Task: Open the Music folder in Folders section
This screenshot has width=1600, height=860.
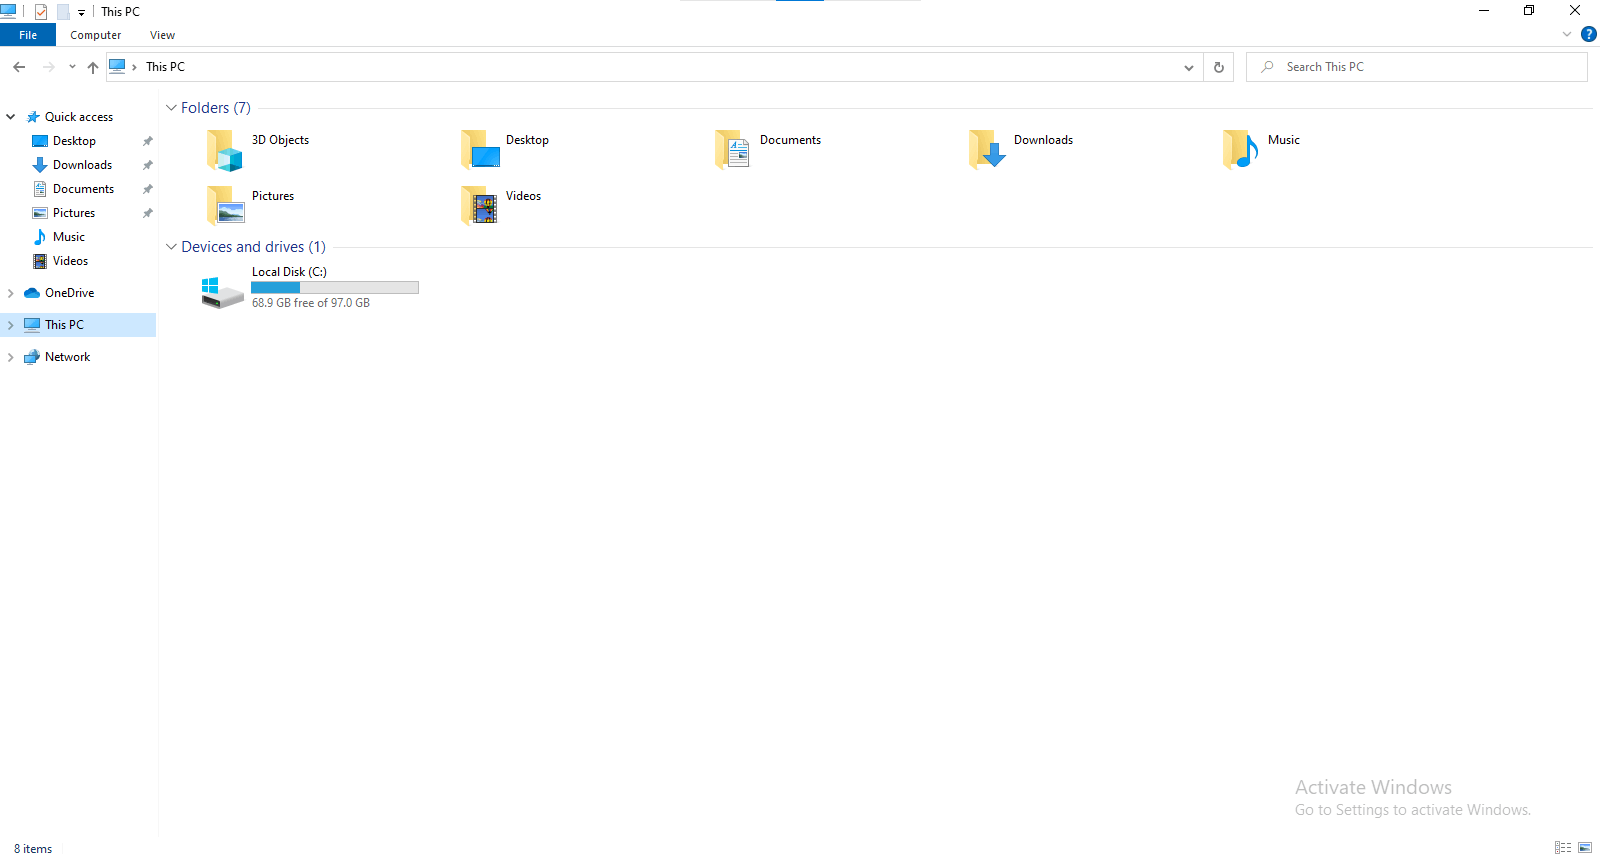Action: coord(1242,149)
